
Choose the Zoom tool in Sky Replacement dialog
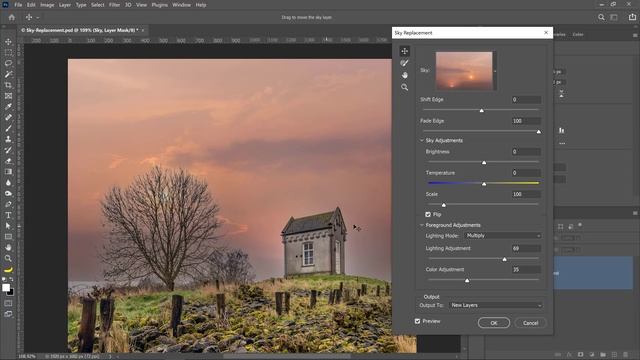[404, 87]
